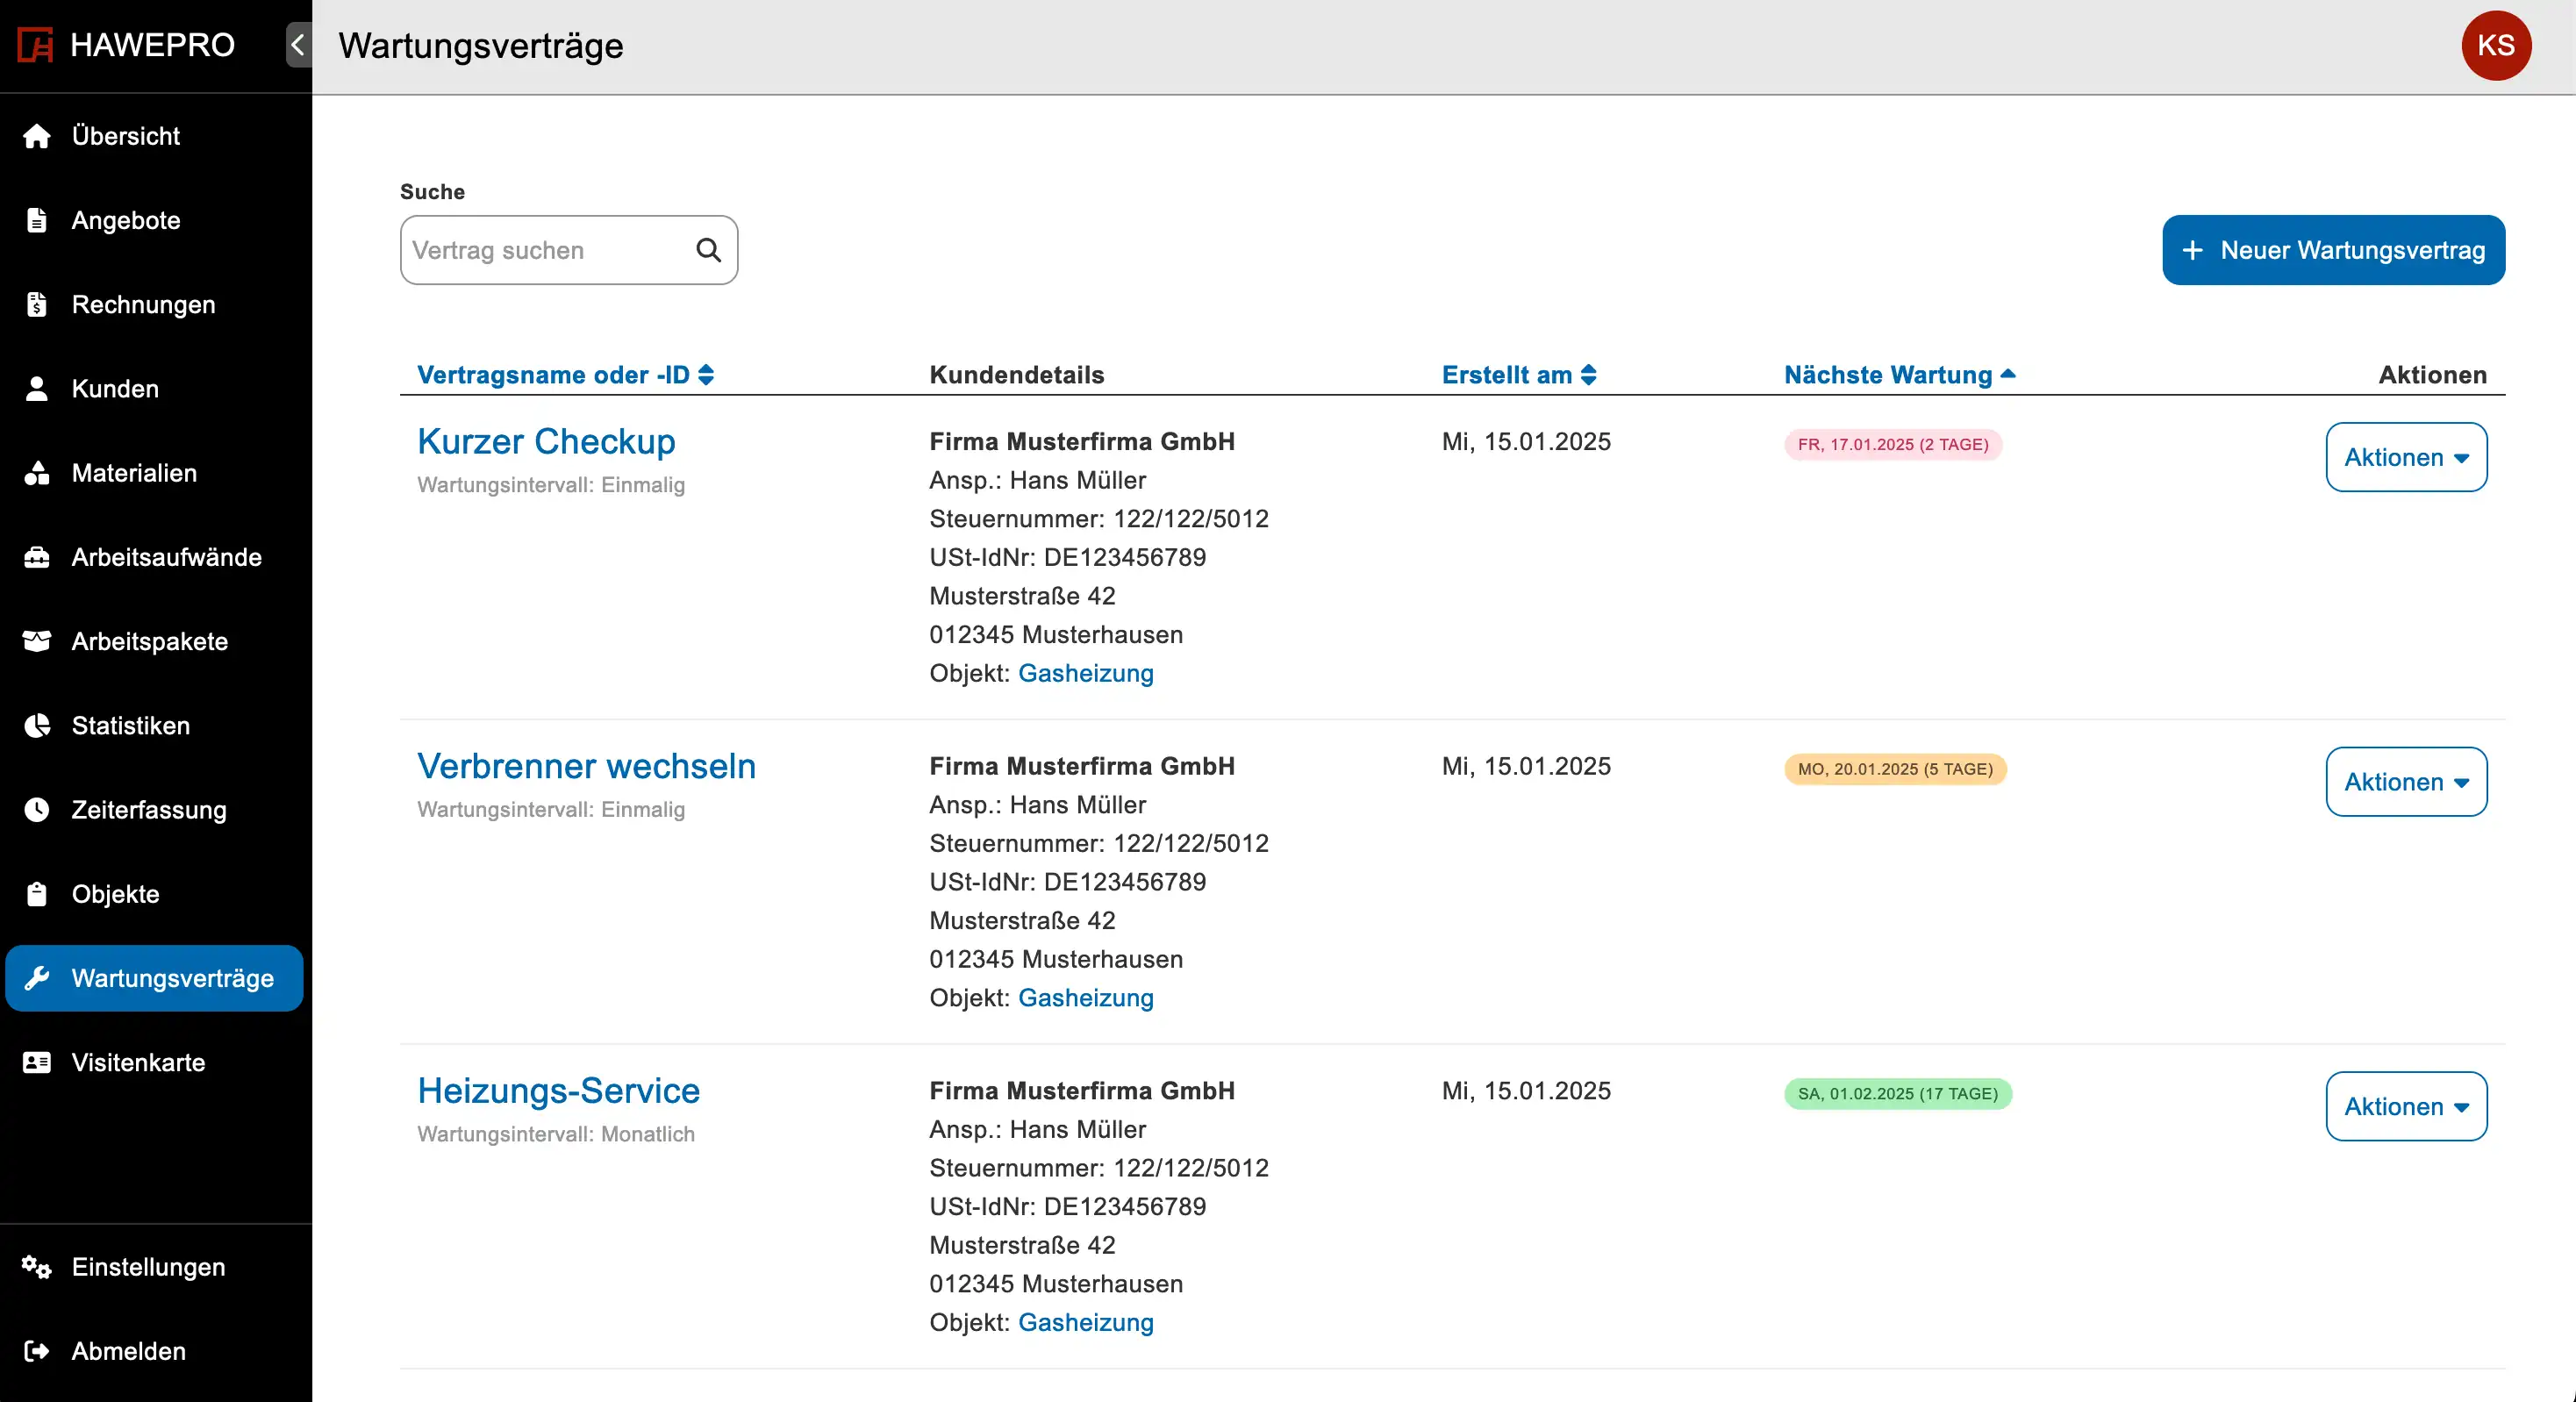
Task: Click Abmelden in the sidebar
Action: 128,1348
